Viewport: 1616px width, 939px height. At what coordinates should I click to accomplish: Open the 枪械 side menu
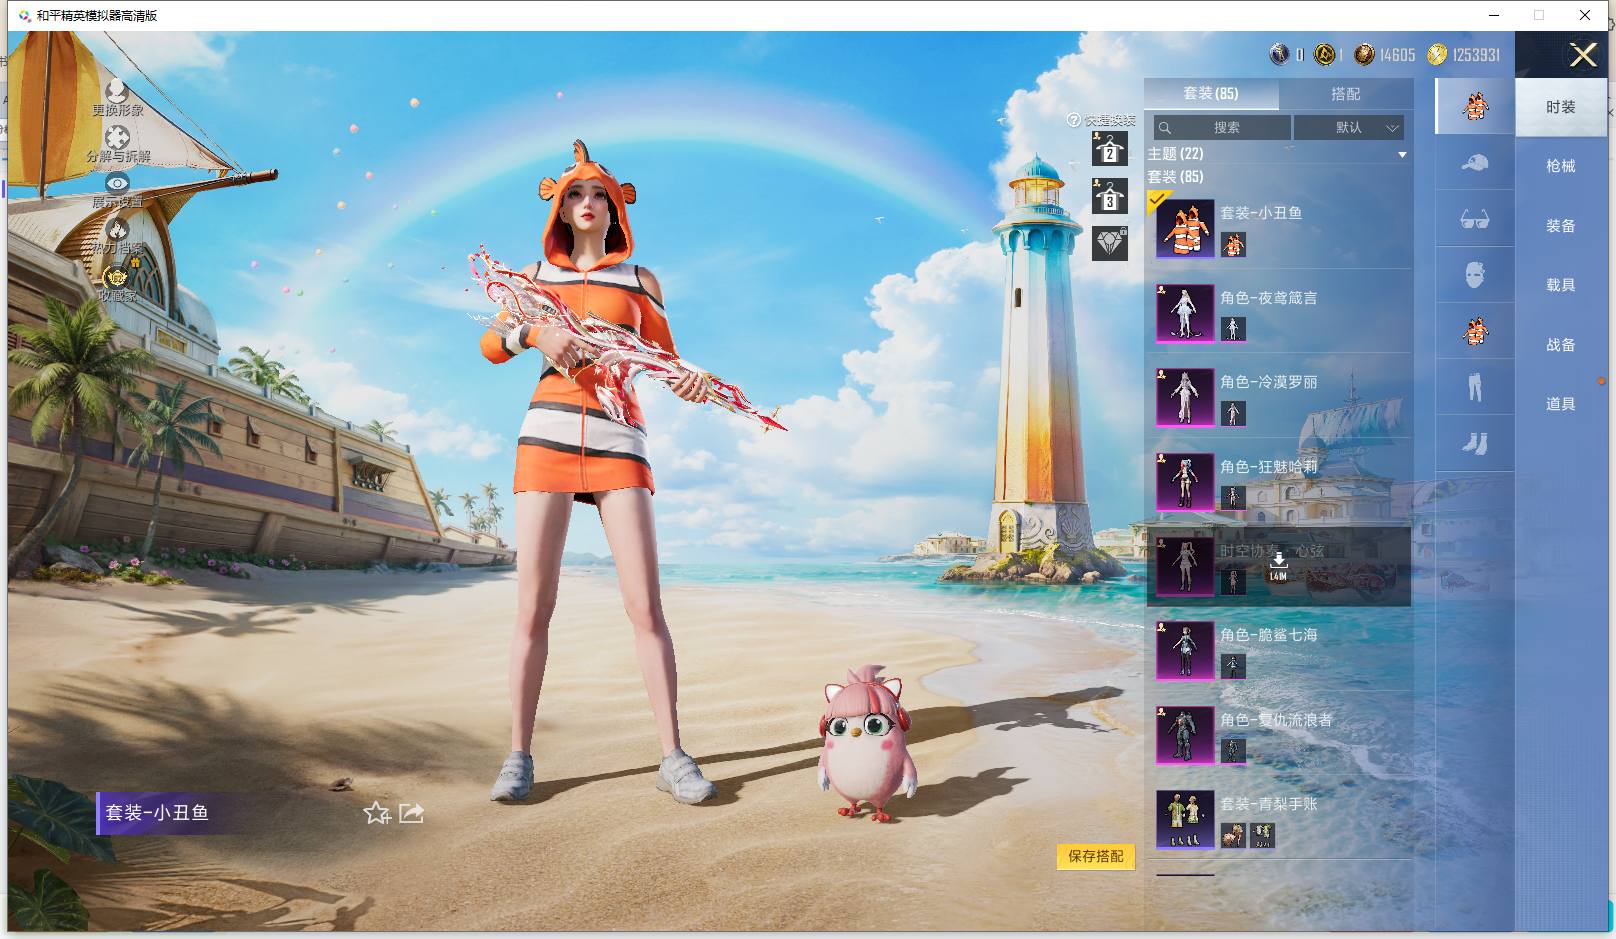pos(1560,166)
